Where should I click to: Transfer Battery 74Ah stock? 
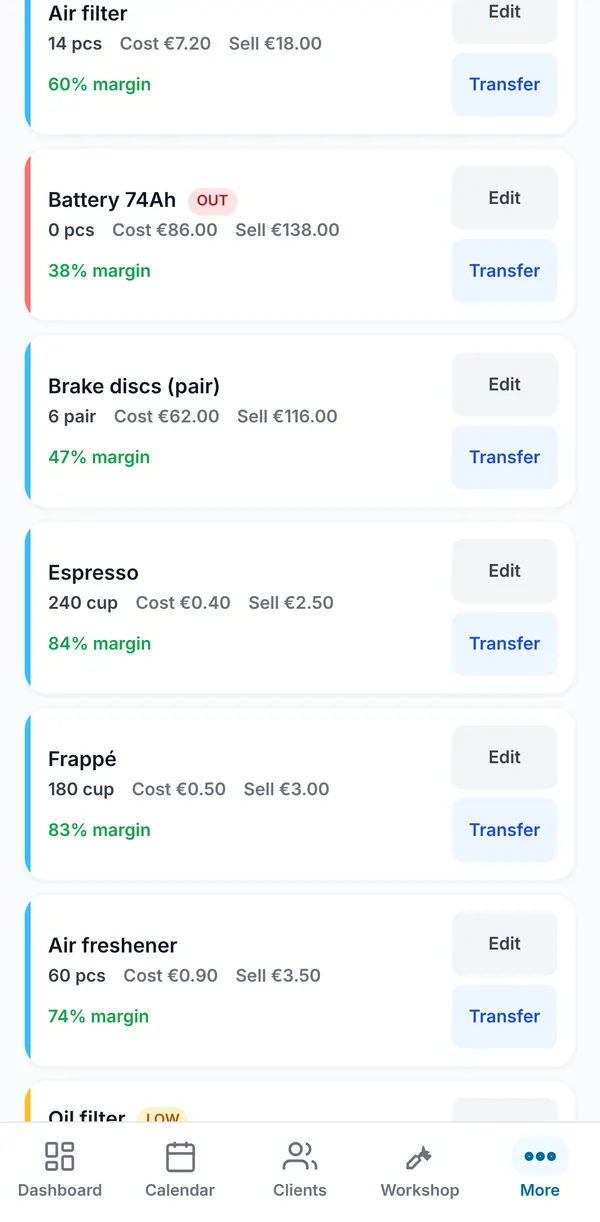[504, 271]
